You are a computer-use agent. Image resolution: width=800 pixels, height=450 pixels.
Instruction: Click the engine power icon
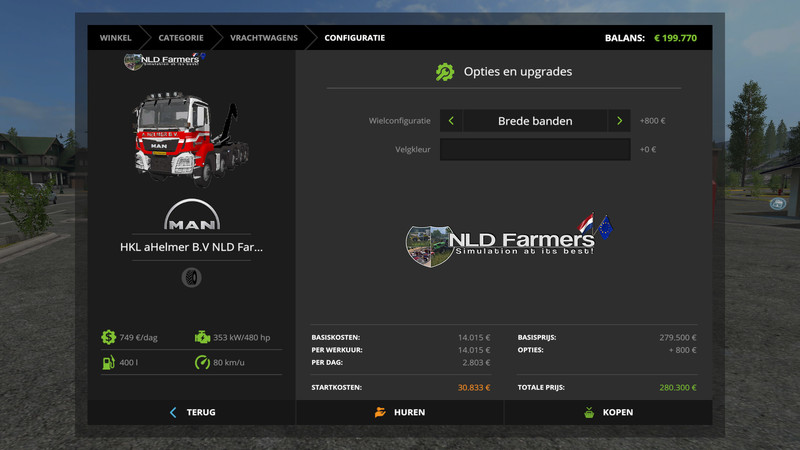(x=203, y=337)
